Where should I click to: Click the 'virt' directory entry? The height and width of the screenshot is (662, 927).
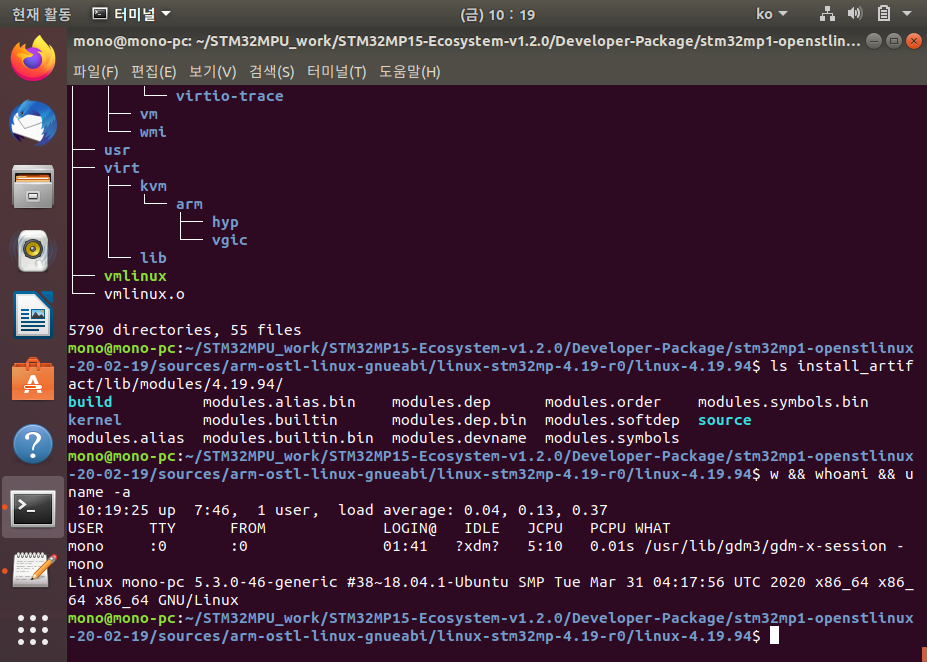[122, 168]
